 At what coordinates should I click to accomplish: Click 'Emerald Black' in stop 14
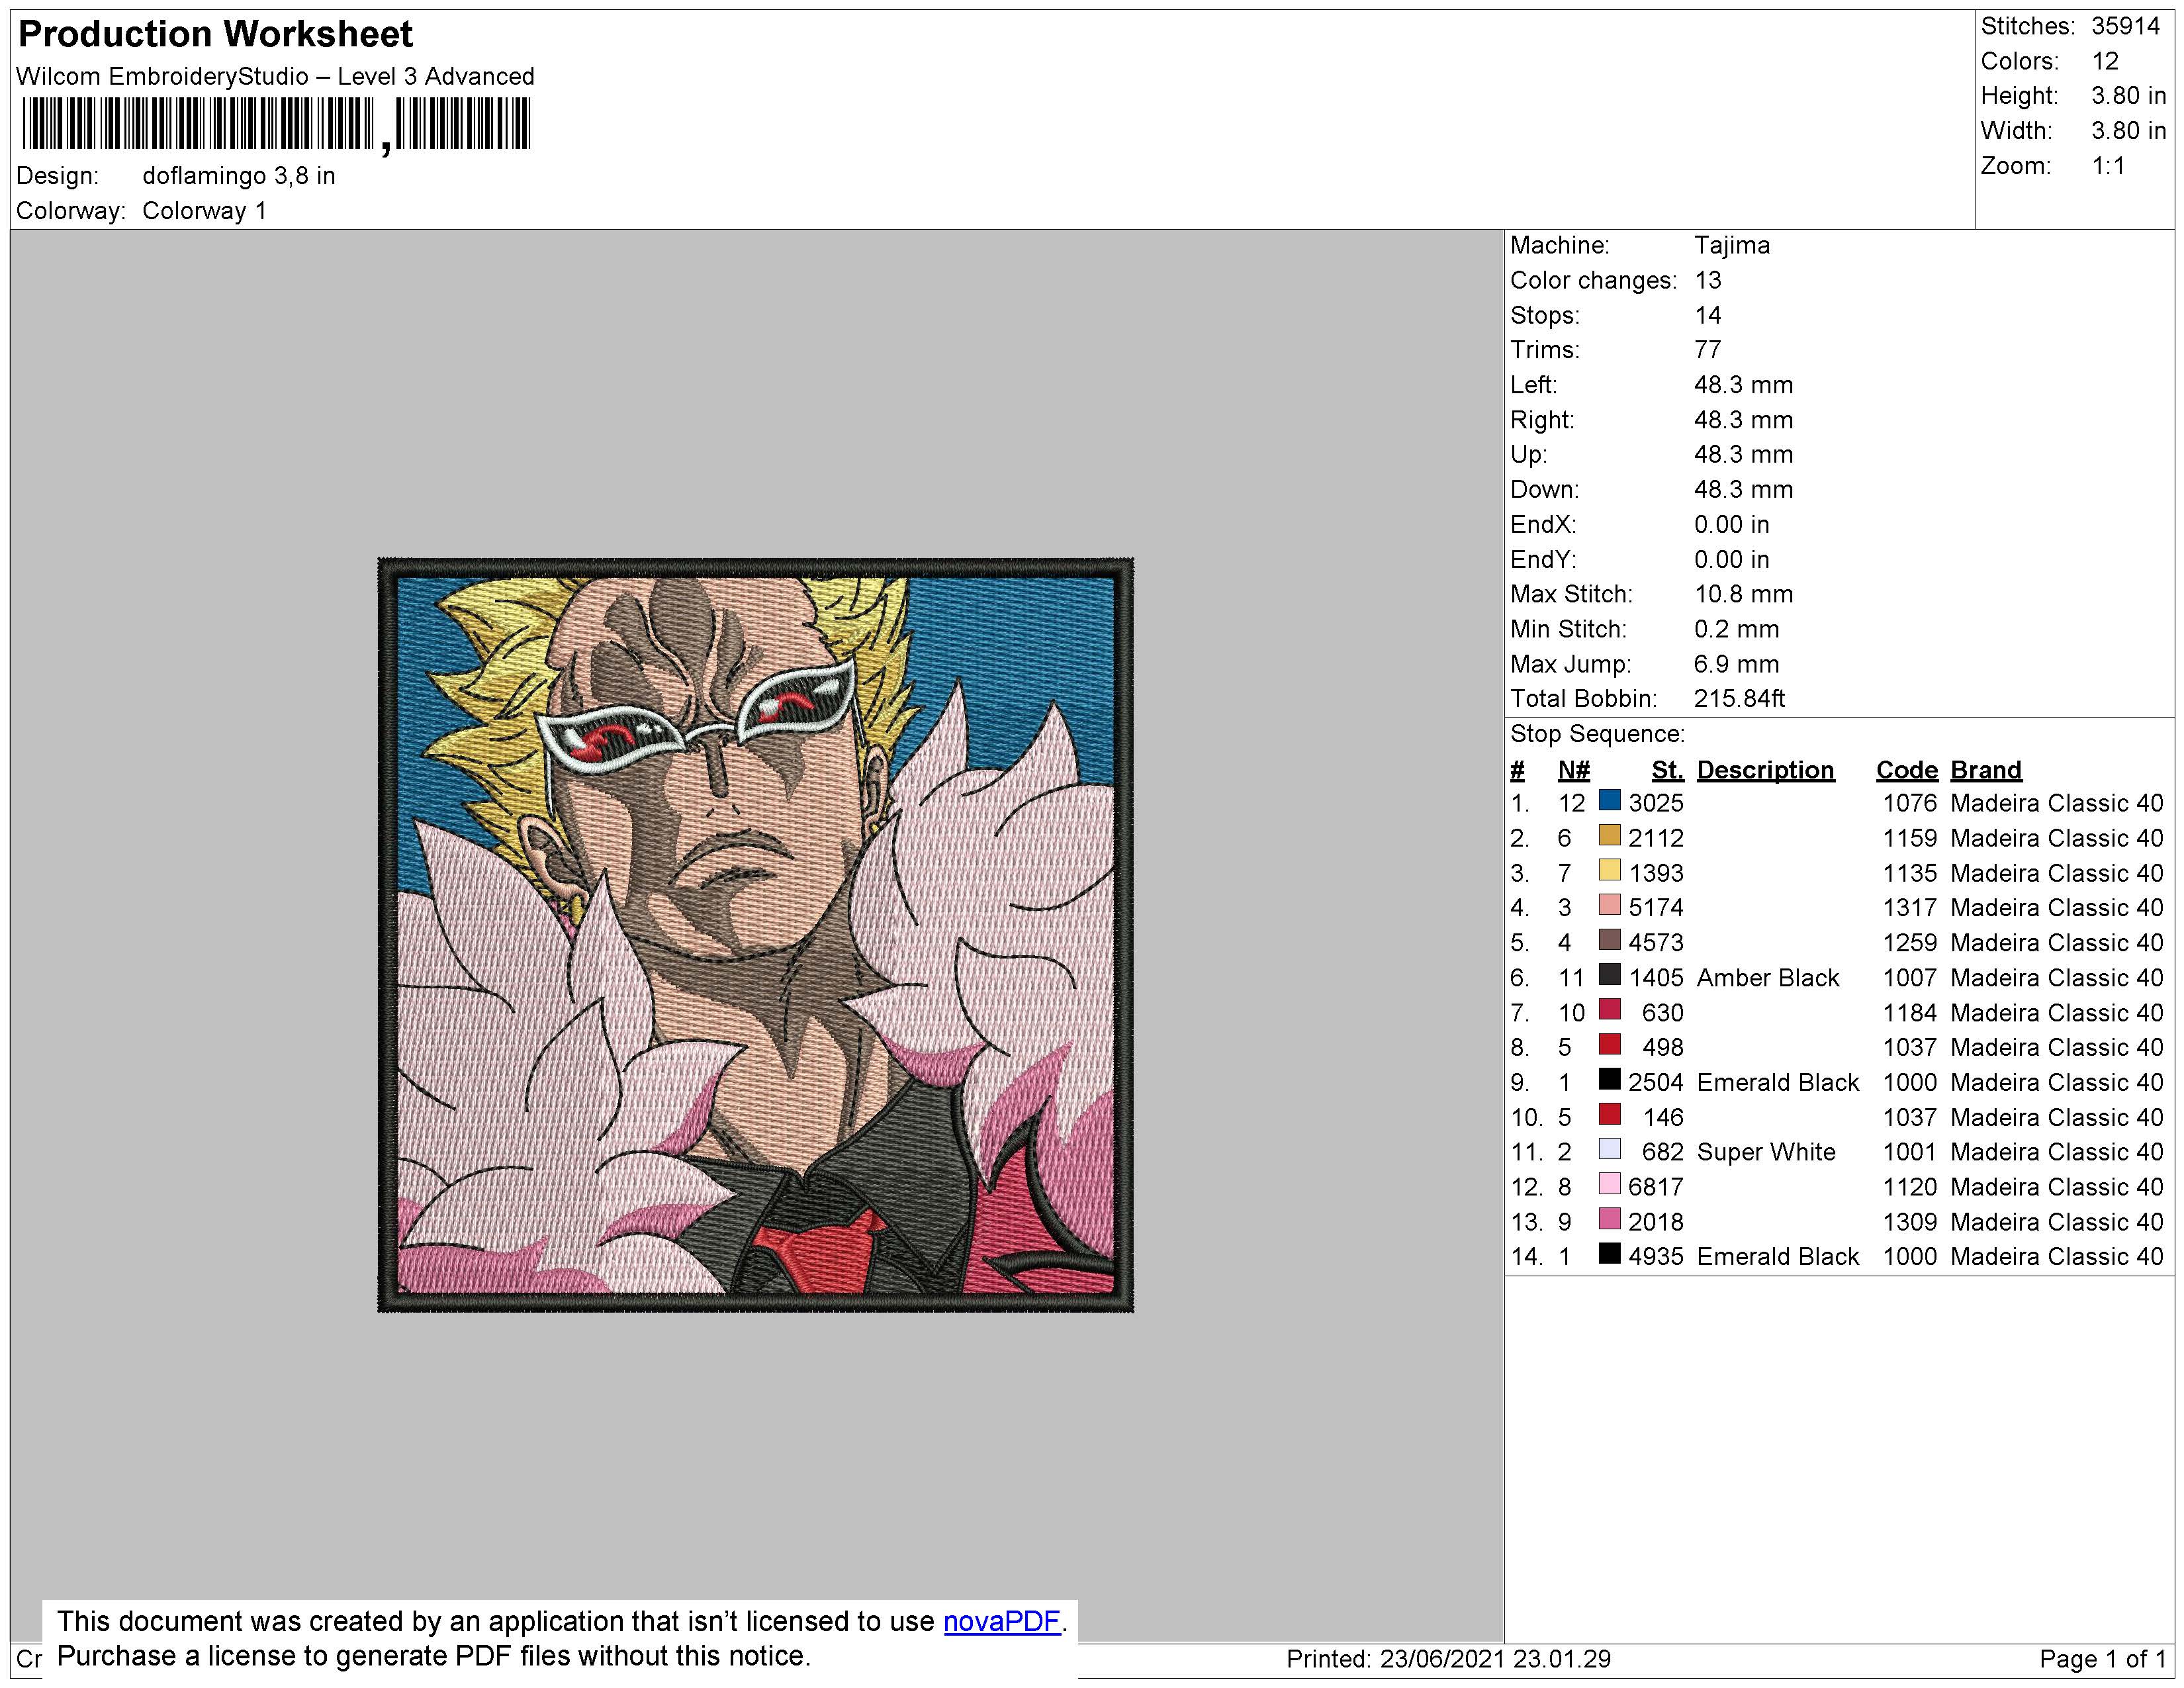click(1777, 1257)
